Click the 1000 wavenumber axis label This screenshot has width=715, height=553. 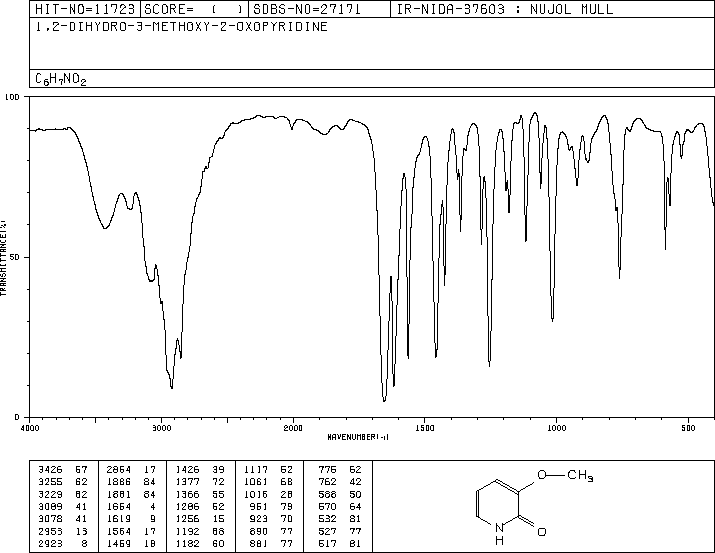pyautogui.click(x=556, y=428)
